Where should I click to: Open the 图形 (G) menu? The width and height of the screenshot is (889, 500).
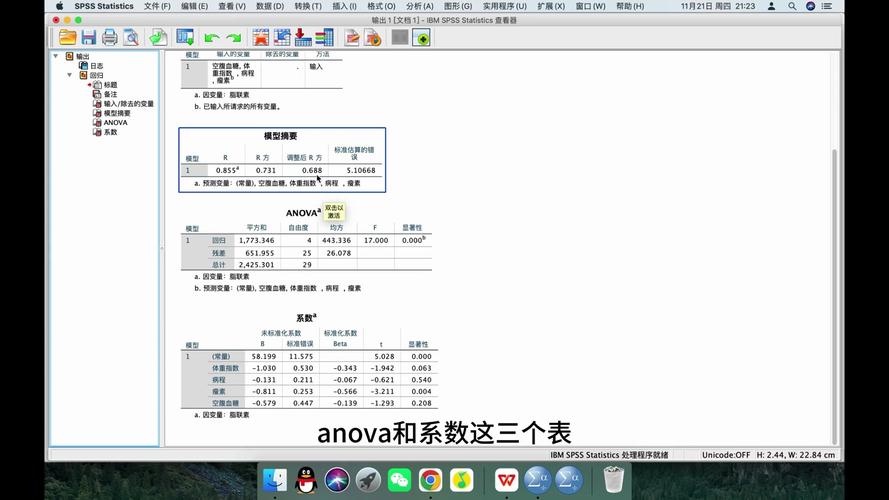(x=458, y=6)
